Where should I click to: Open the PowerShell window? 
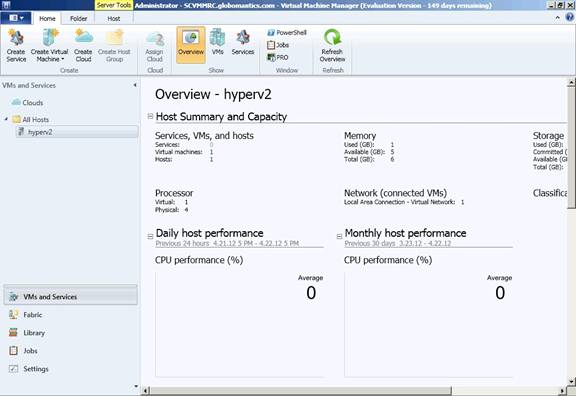click(287, 33)
